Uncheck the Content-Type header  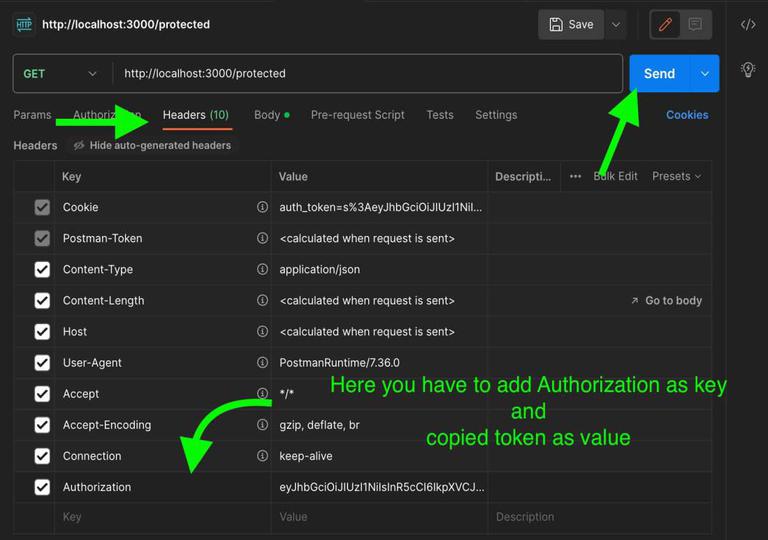[x=42, y=269]
